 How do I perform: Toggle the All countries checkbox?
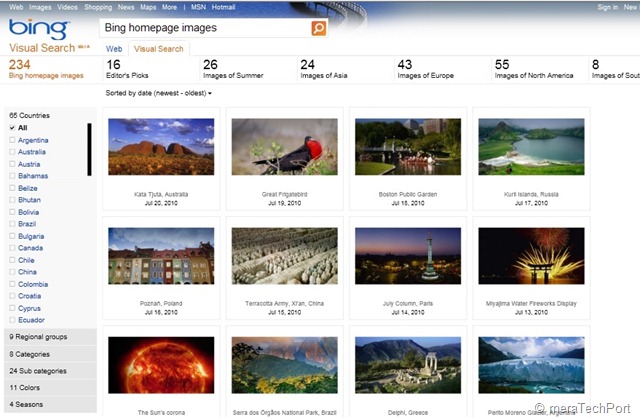(12, 128)
